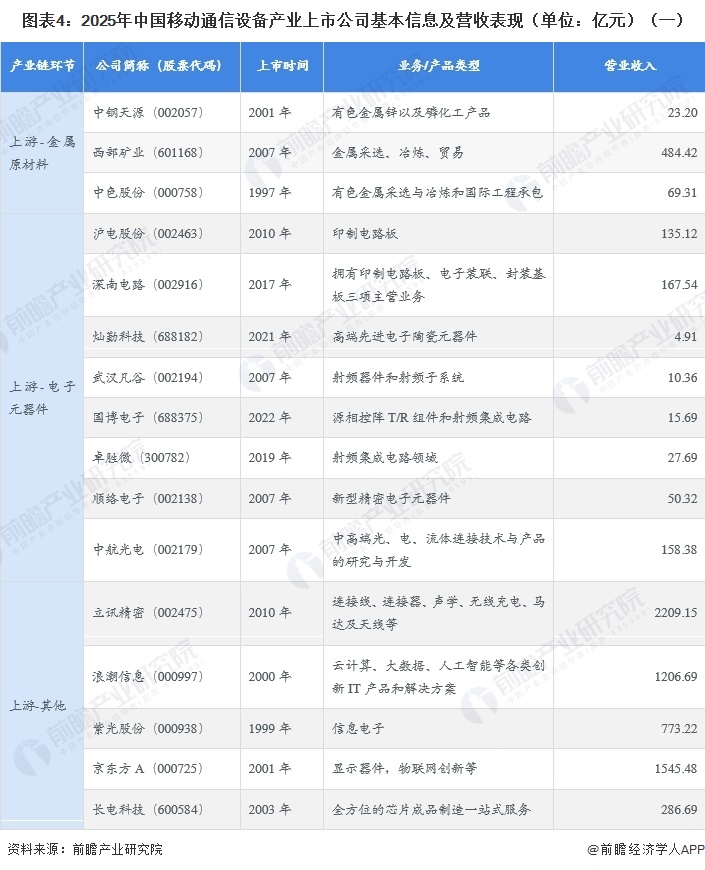Screen dimensions: 705x870
Task: Click 2019年 listing year of 卓胜微
Action: coord(270,457)
